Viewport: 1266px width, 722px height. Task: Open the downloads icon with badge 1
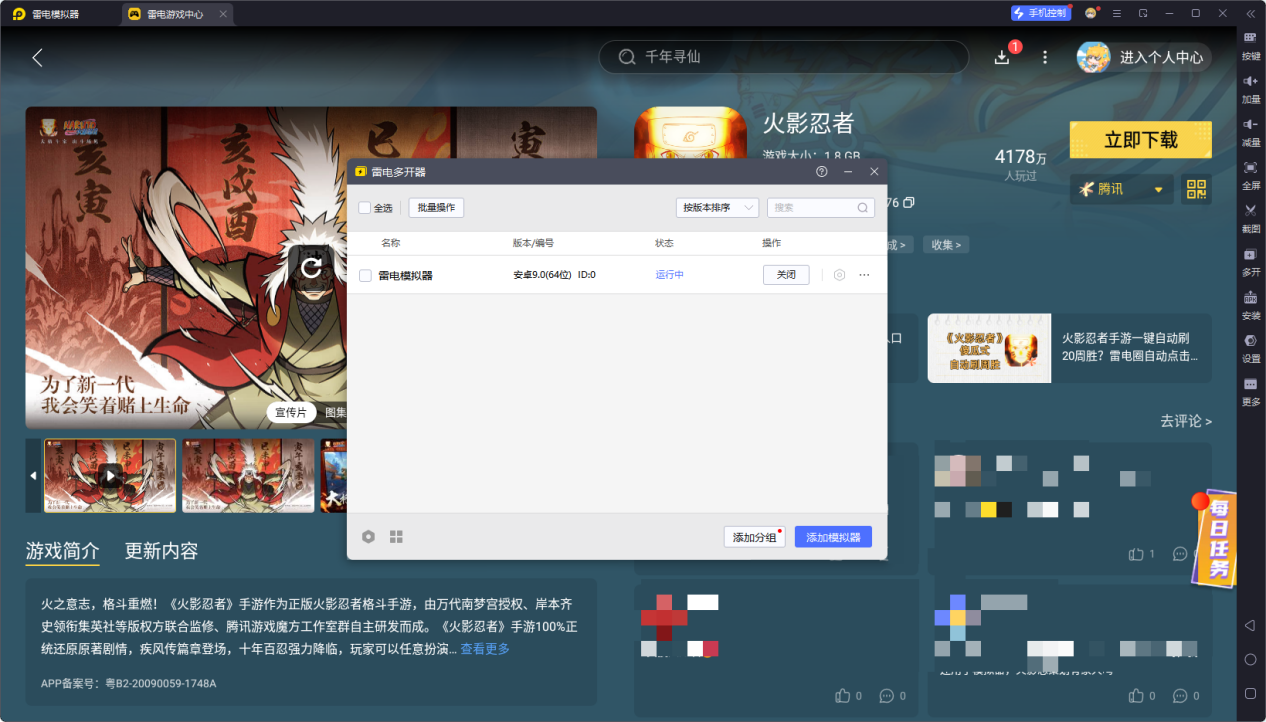(x=1004, y=56)
